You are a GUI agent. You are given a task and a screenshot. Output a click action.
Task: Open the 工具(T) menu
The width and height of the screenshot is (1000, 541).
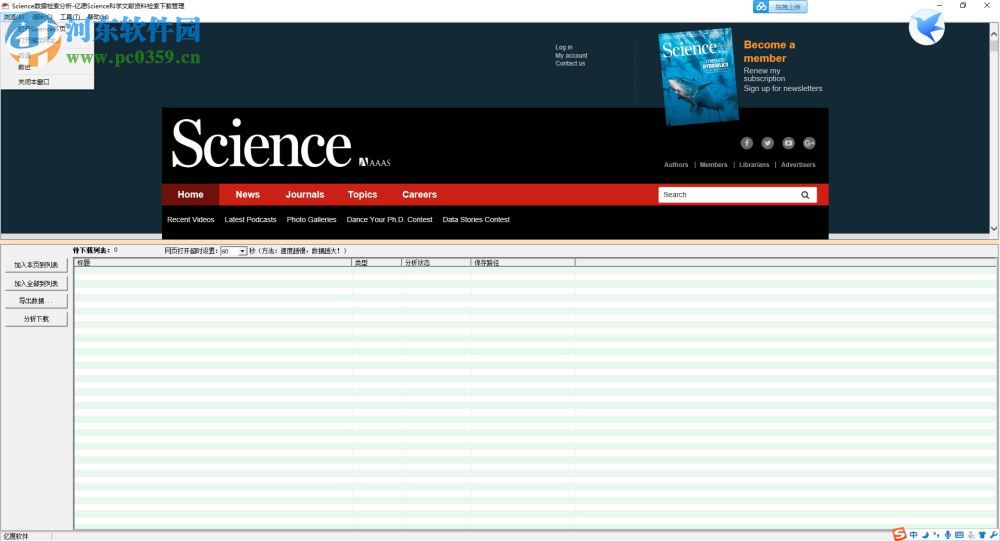(x=70, y=17)
